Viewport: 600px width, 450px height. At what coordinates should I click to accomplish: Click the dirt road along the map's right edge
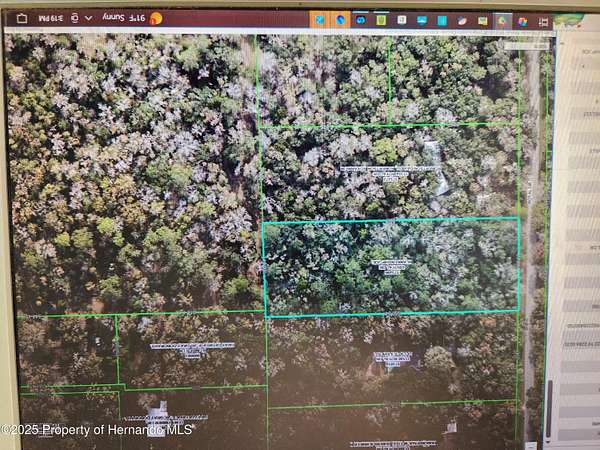[x=530, y=250]
